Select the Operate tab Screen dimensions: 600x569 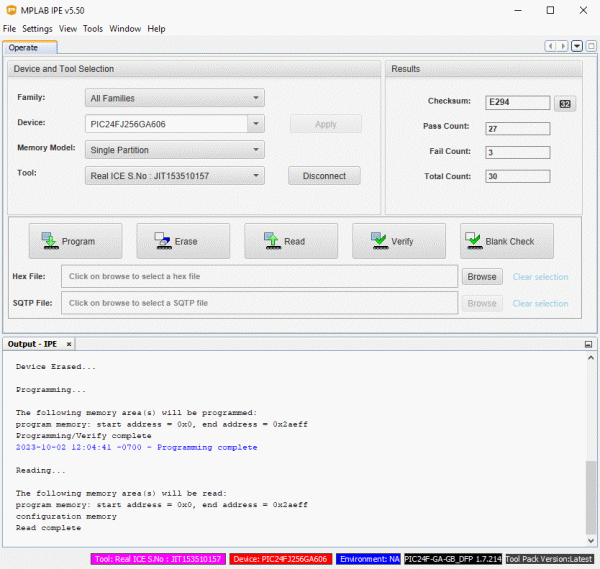pyautogui.click(x=24, y=47)
